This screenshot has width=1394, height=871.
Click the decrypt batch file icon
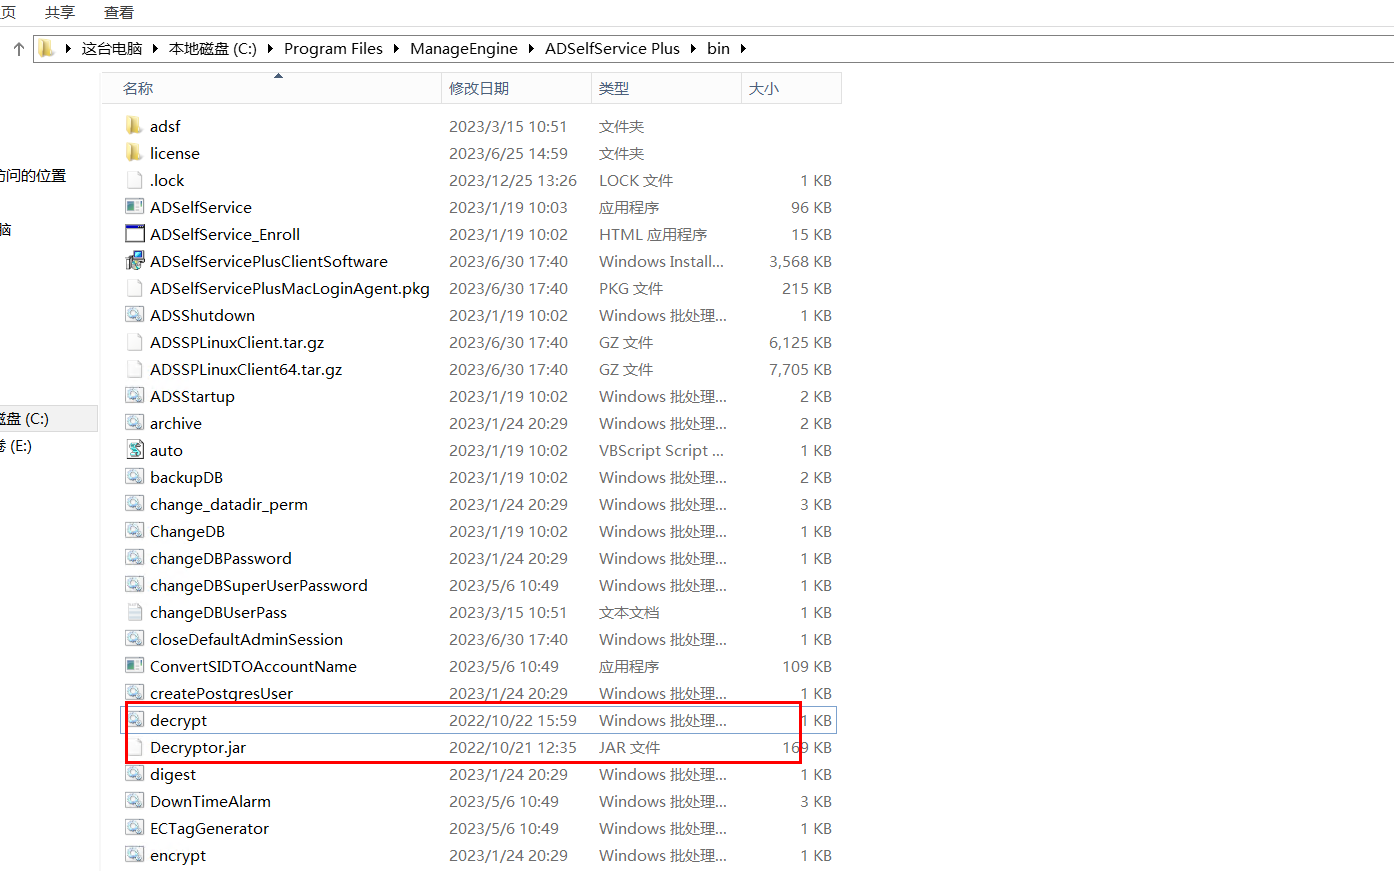pos(134,719)
